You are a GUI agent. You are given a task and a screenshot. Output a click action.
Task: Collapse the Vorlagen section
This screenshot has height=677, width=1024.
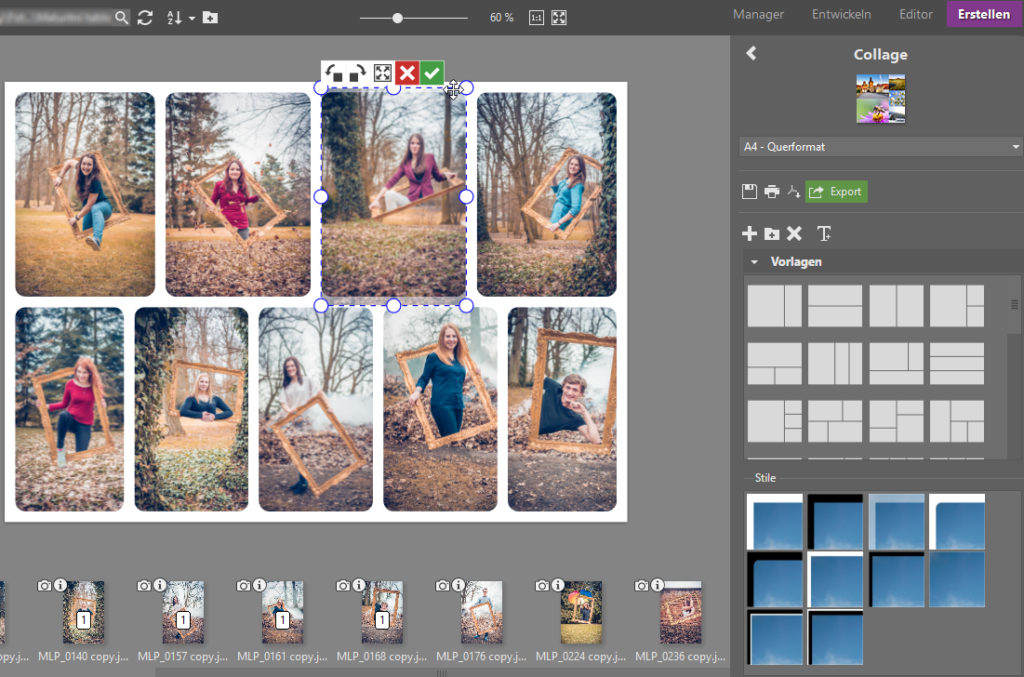[x=754, y=262]
